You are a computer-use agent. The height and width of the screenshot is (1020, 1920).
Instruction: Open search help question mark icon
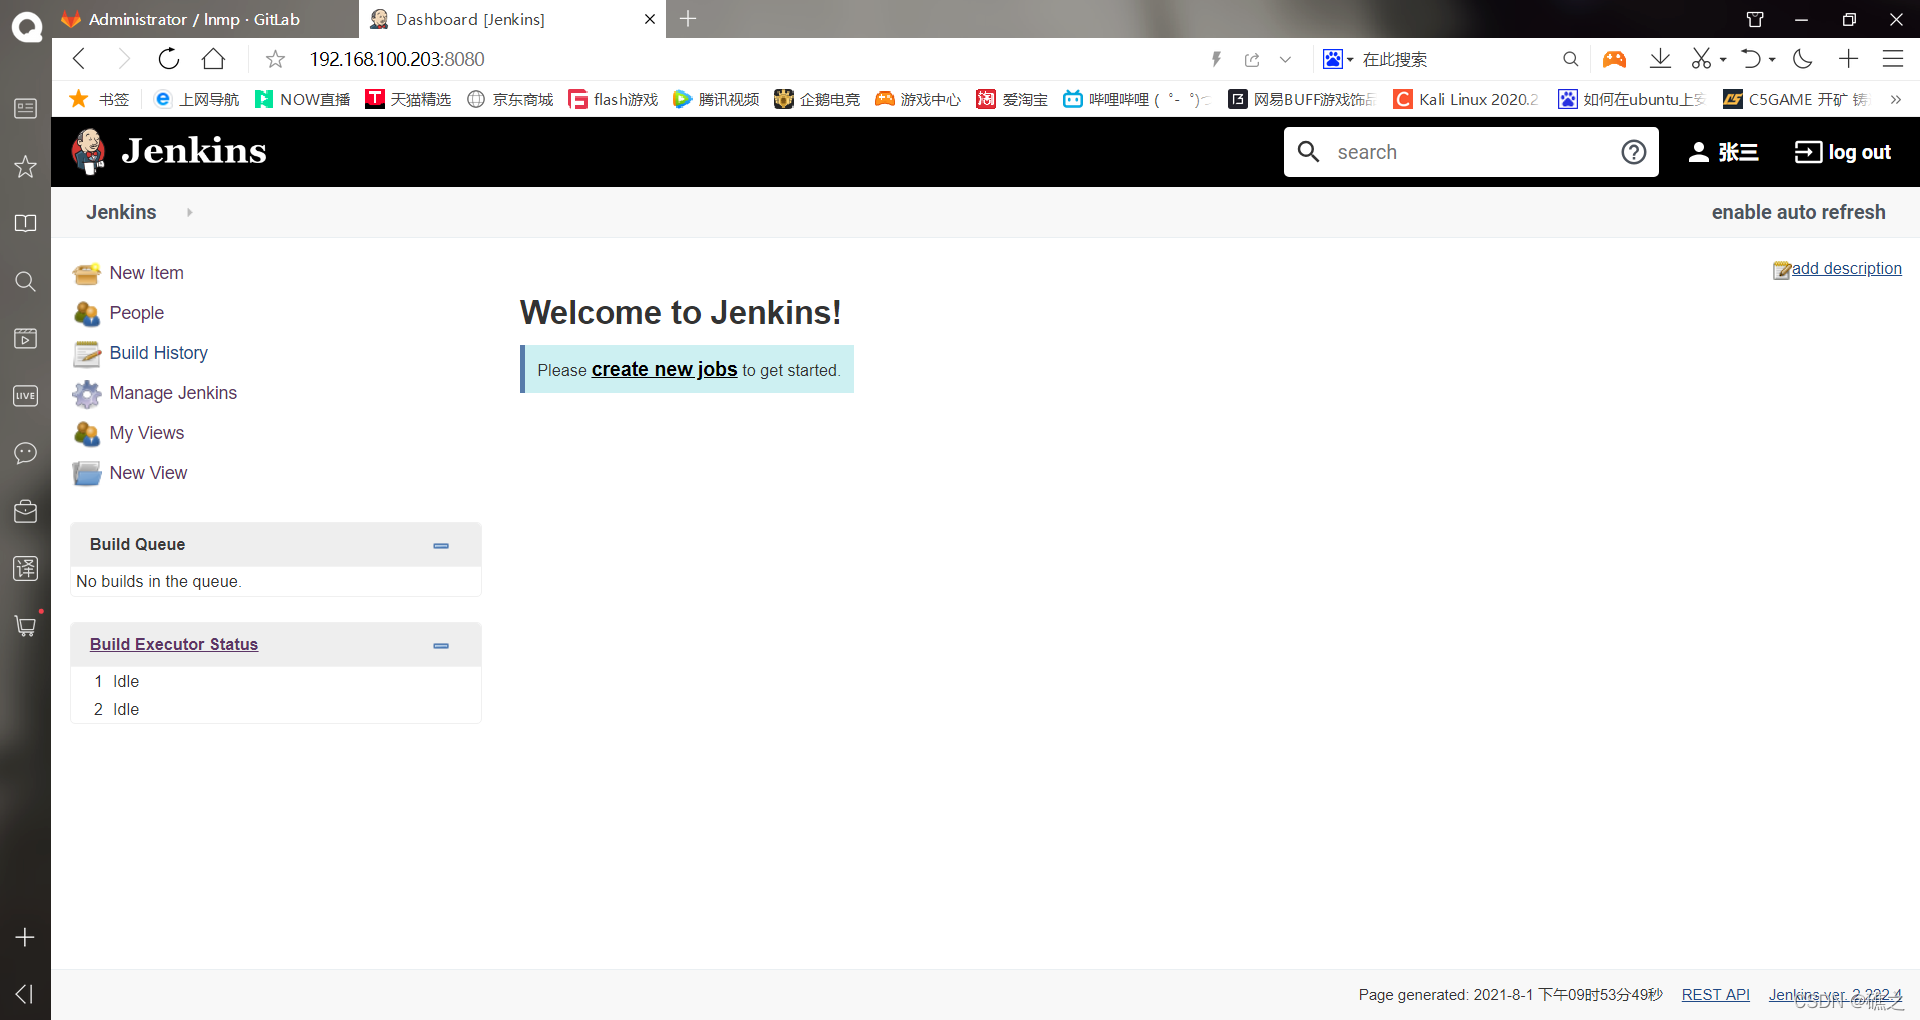[x=1634, y=152]
